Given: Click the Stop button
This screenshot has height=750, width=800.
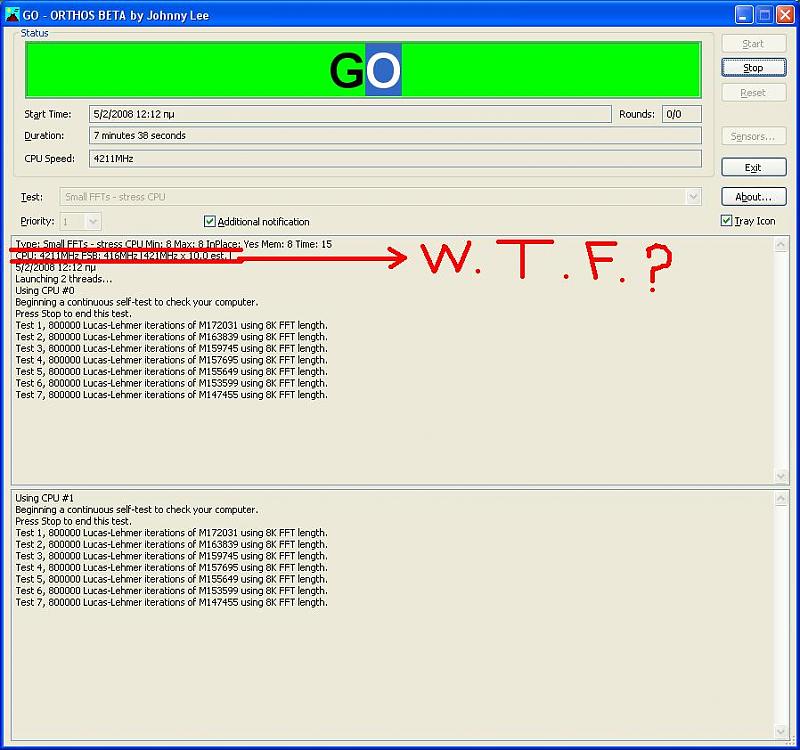Looking at the screenshot, I should (x=754, y=68).
